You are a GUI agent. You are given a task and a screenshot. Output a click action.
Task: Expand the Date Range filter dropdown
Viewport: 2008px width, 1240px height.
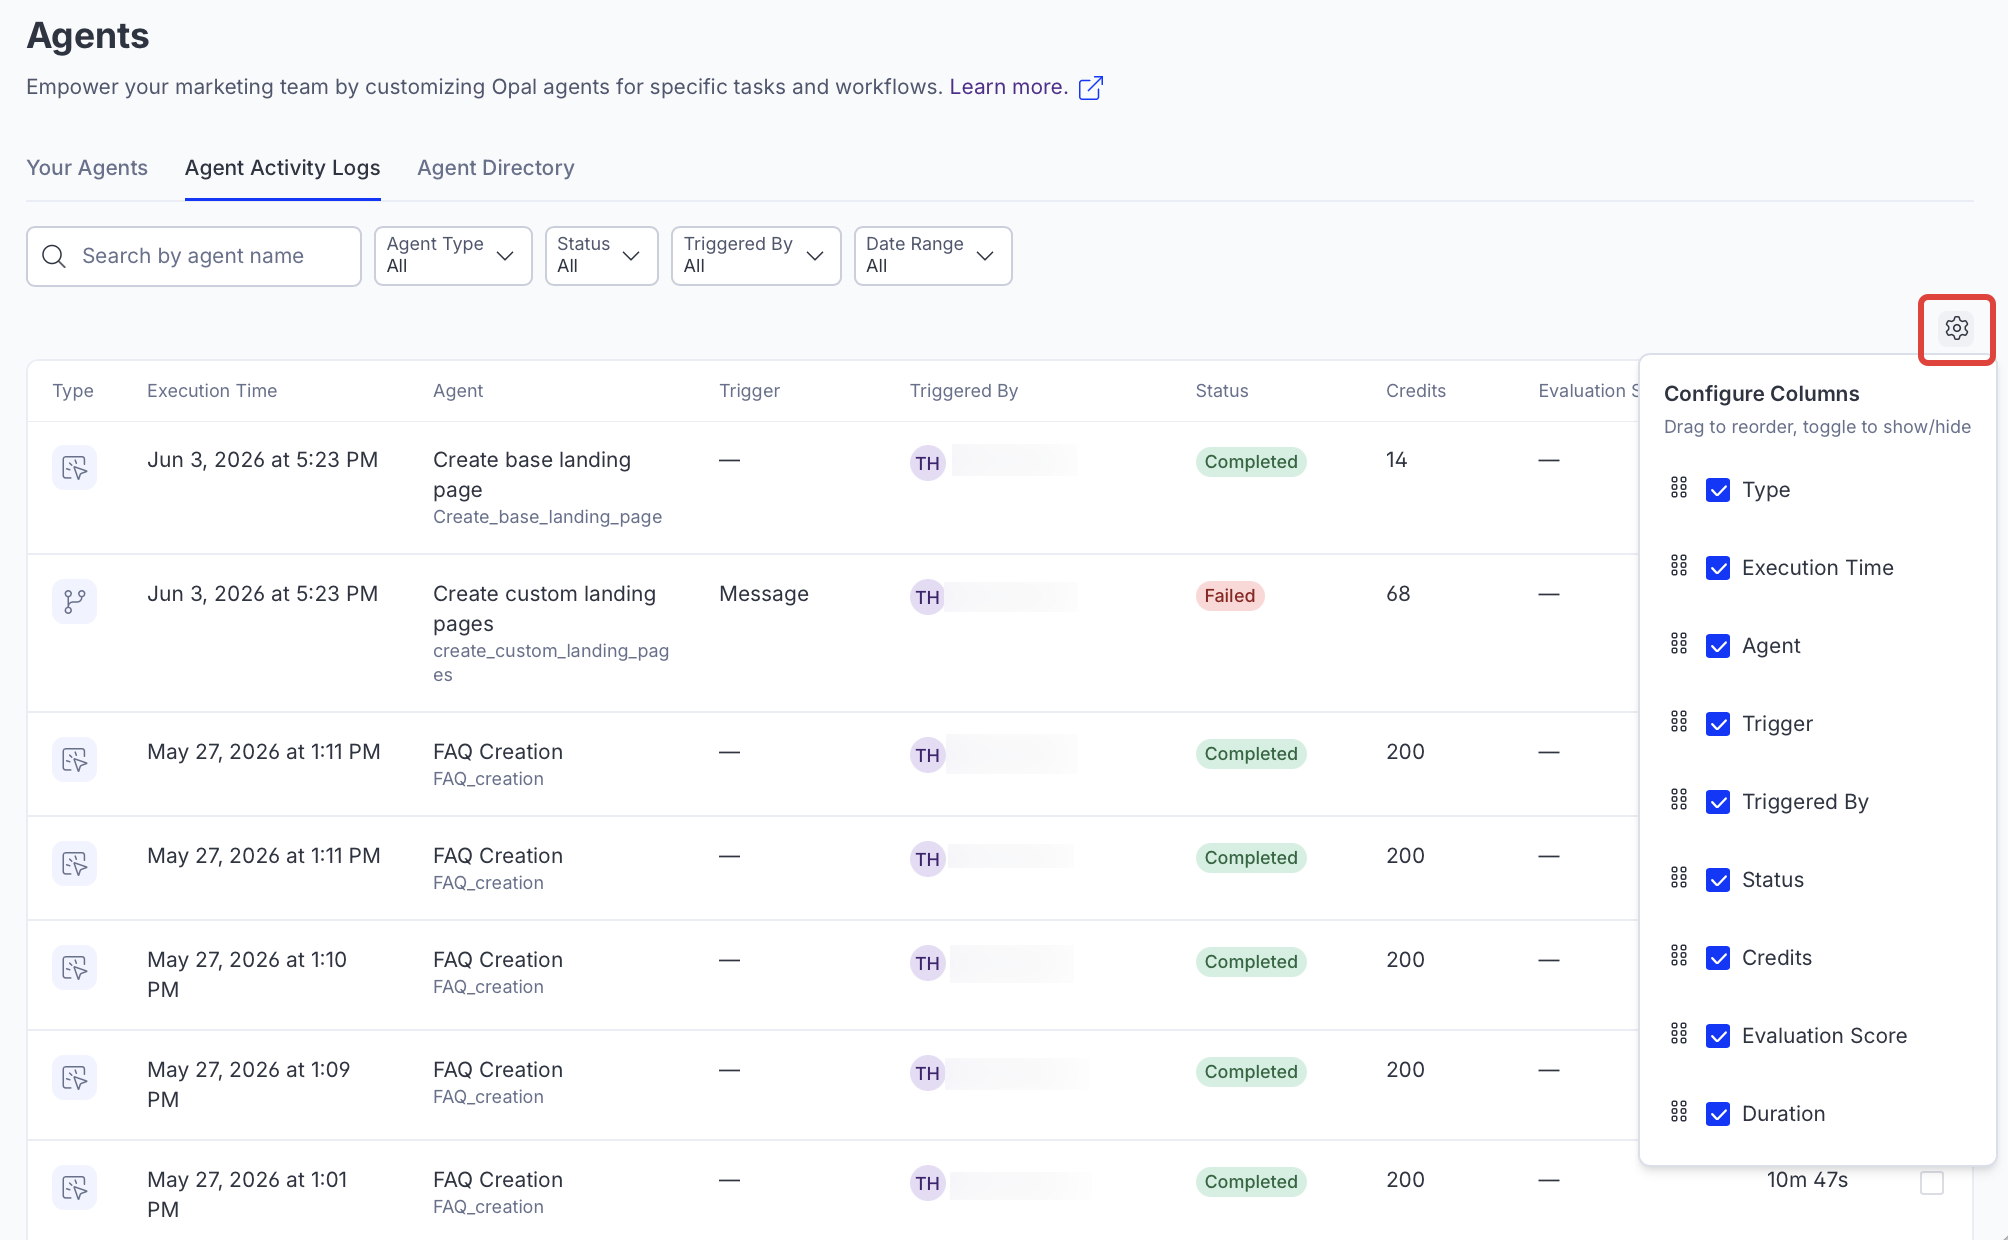933,256
